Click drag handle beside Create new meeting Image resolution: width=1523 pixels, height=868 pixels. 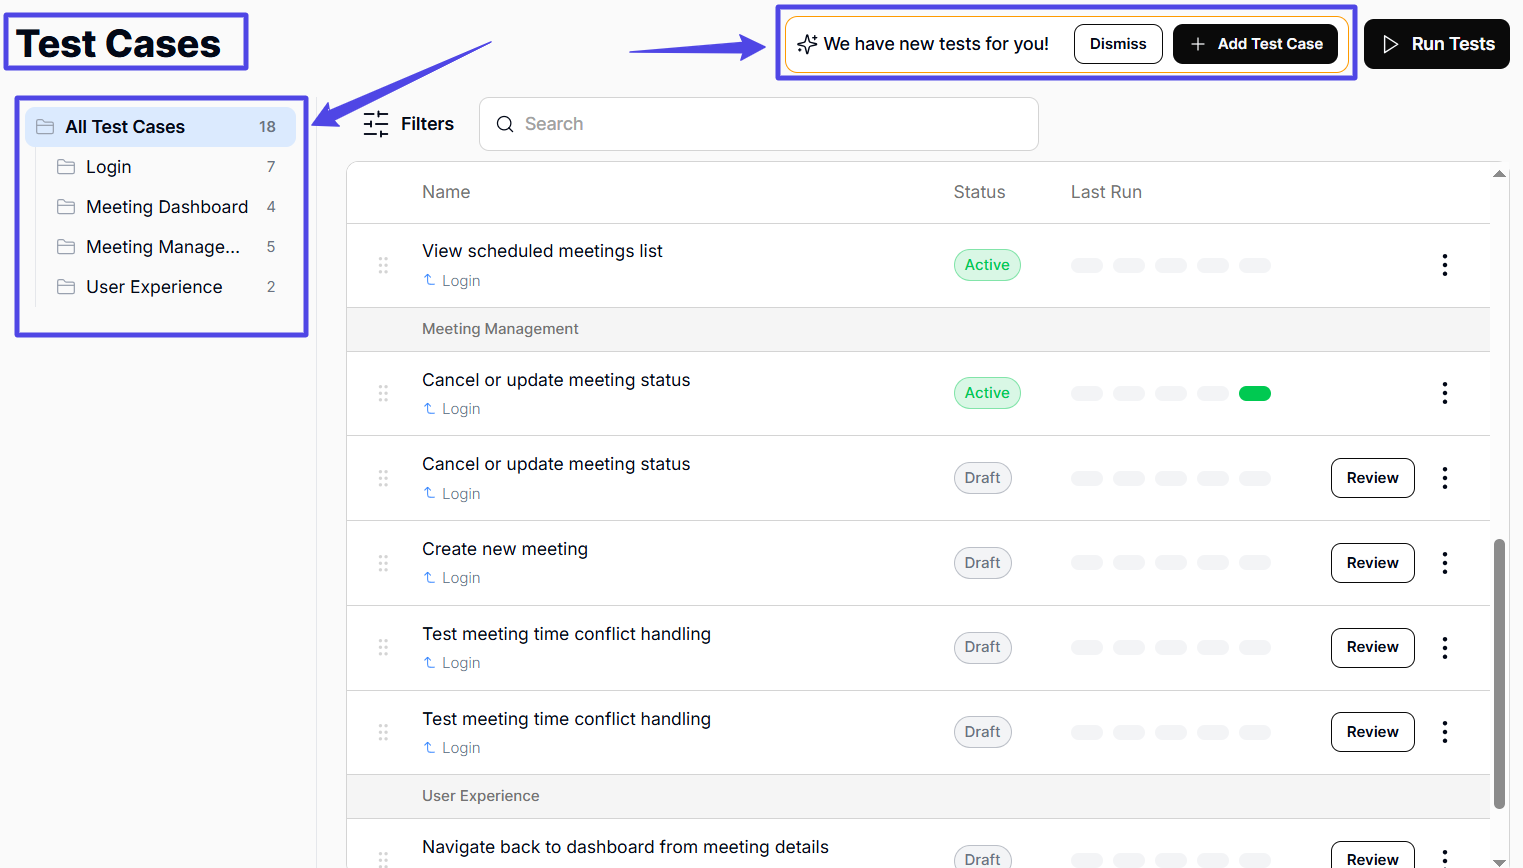[383, 563]
